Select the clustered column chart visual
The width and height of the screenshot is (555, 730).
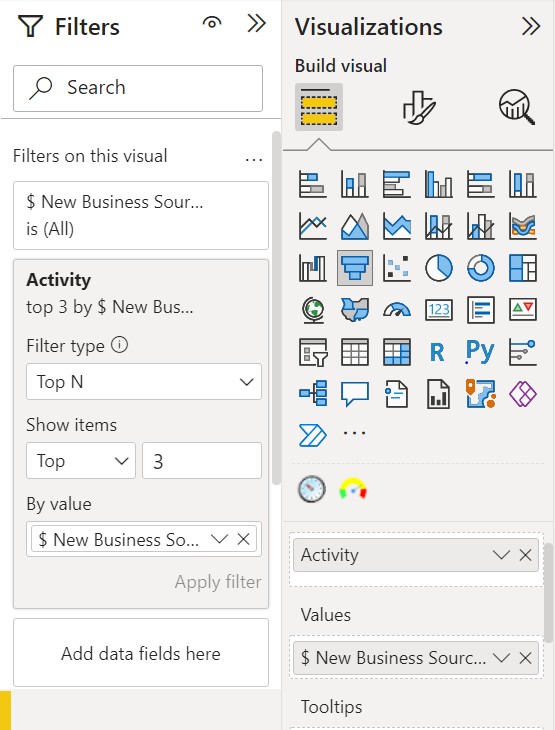(x=439, y=184)
